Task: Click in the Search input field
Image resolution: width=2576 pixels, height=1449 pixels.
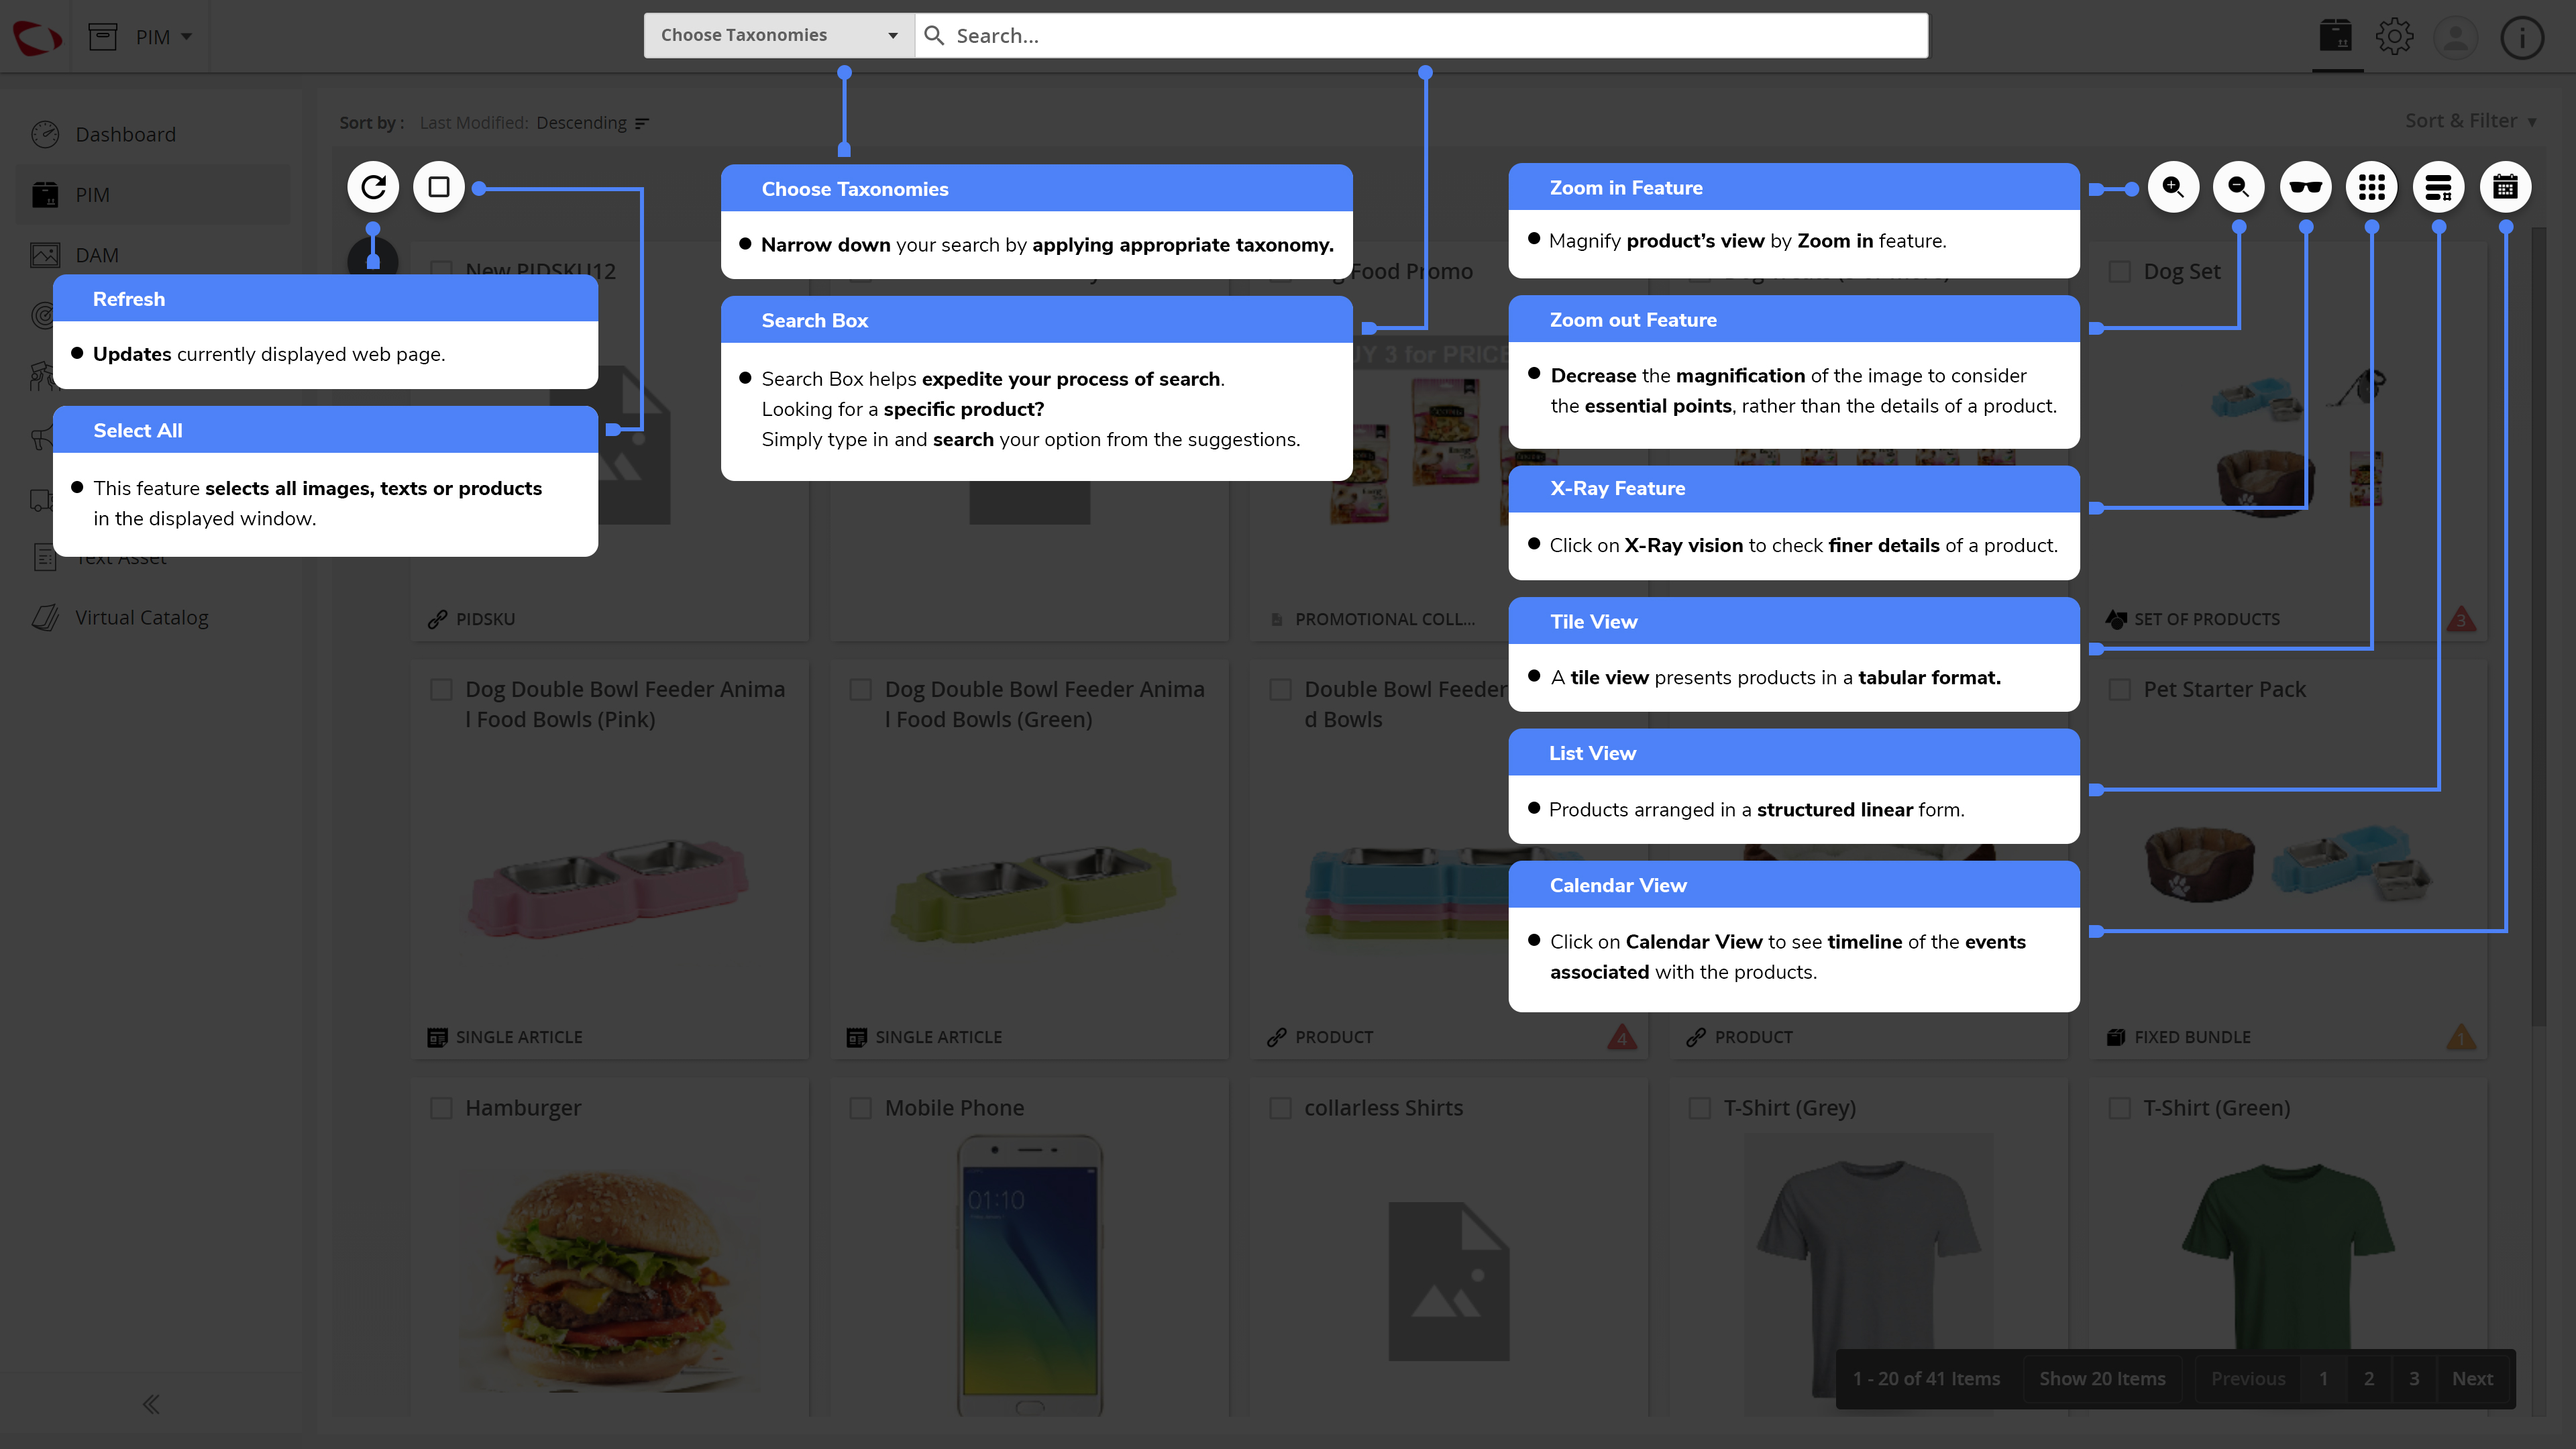Action: [1422, 35]
